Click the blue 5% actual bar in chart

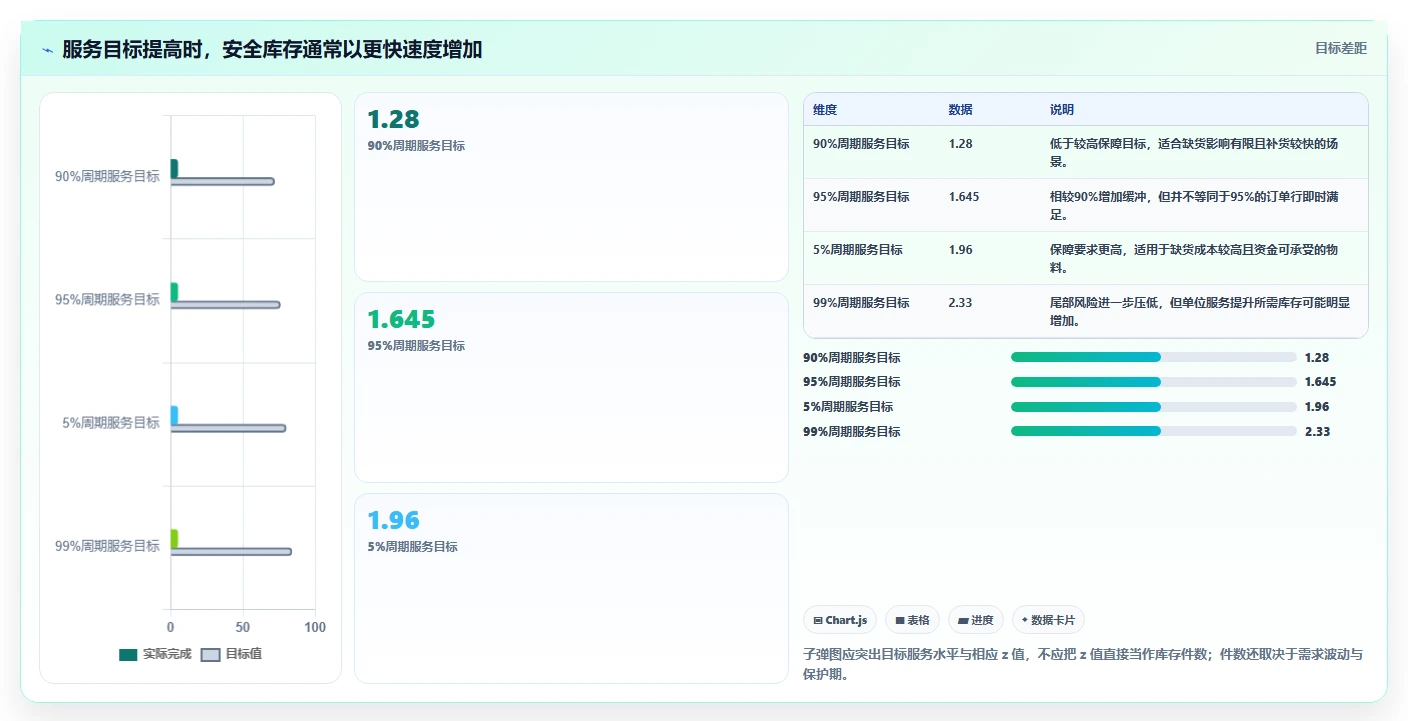pyautogui.click(x=174, y=415)
